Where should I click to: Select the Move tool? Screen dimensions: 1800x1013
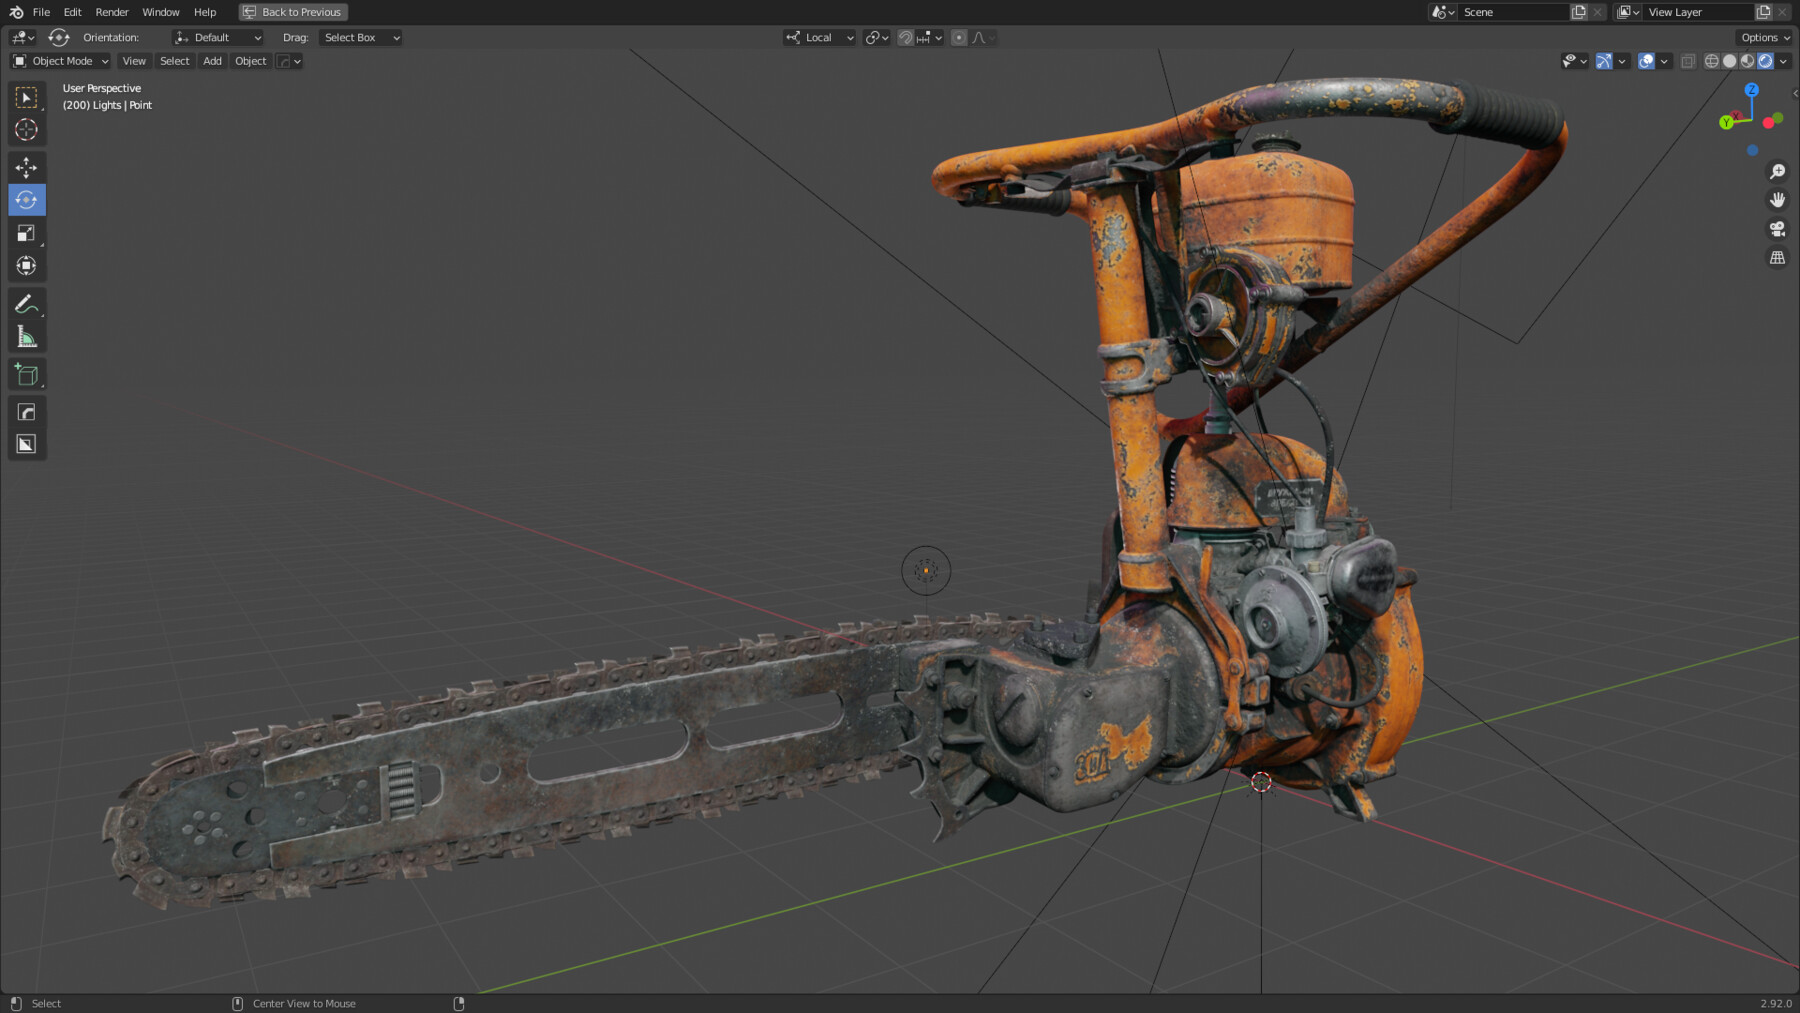click(x=26, y=167)
